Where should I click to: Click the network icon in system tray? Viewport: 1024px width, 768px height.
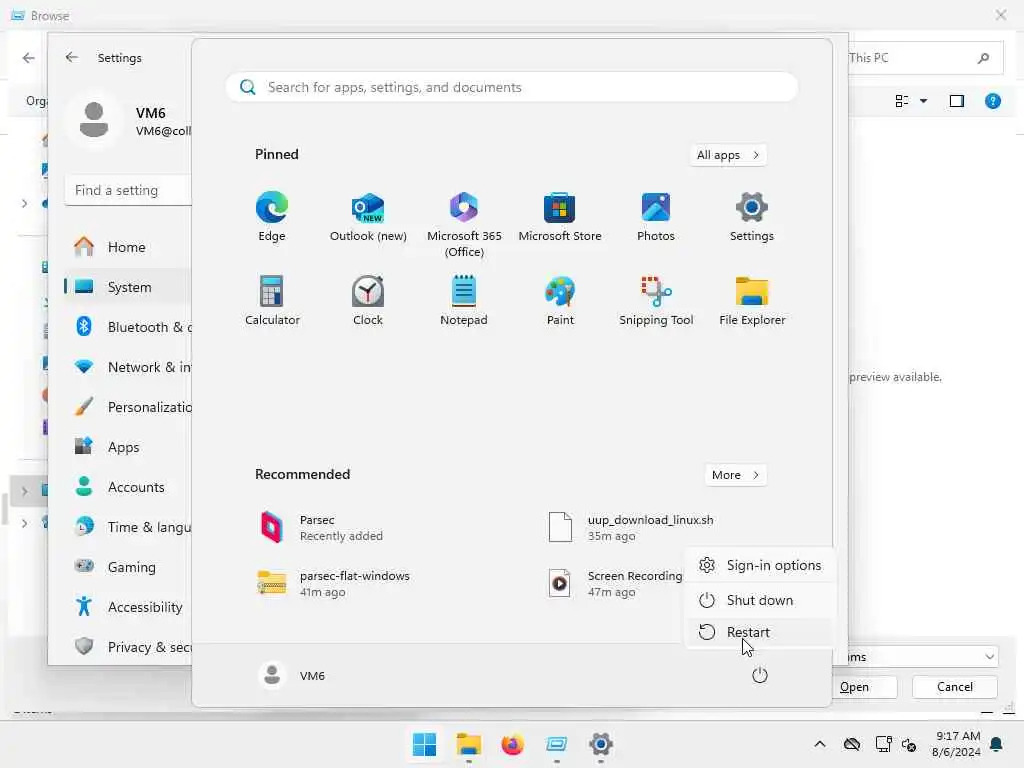[884, 744]
